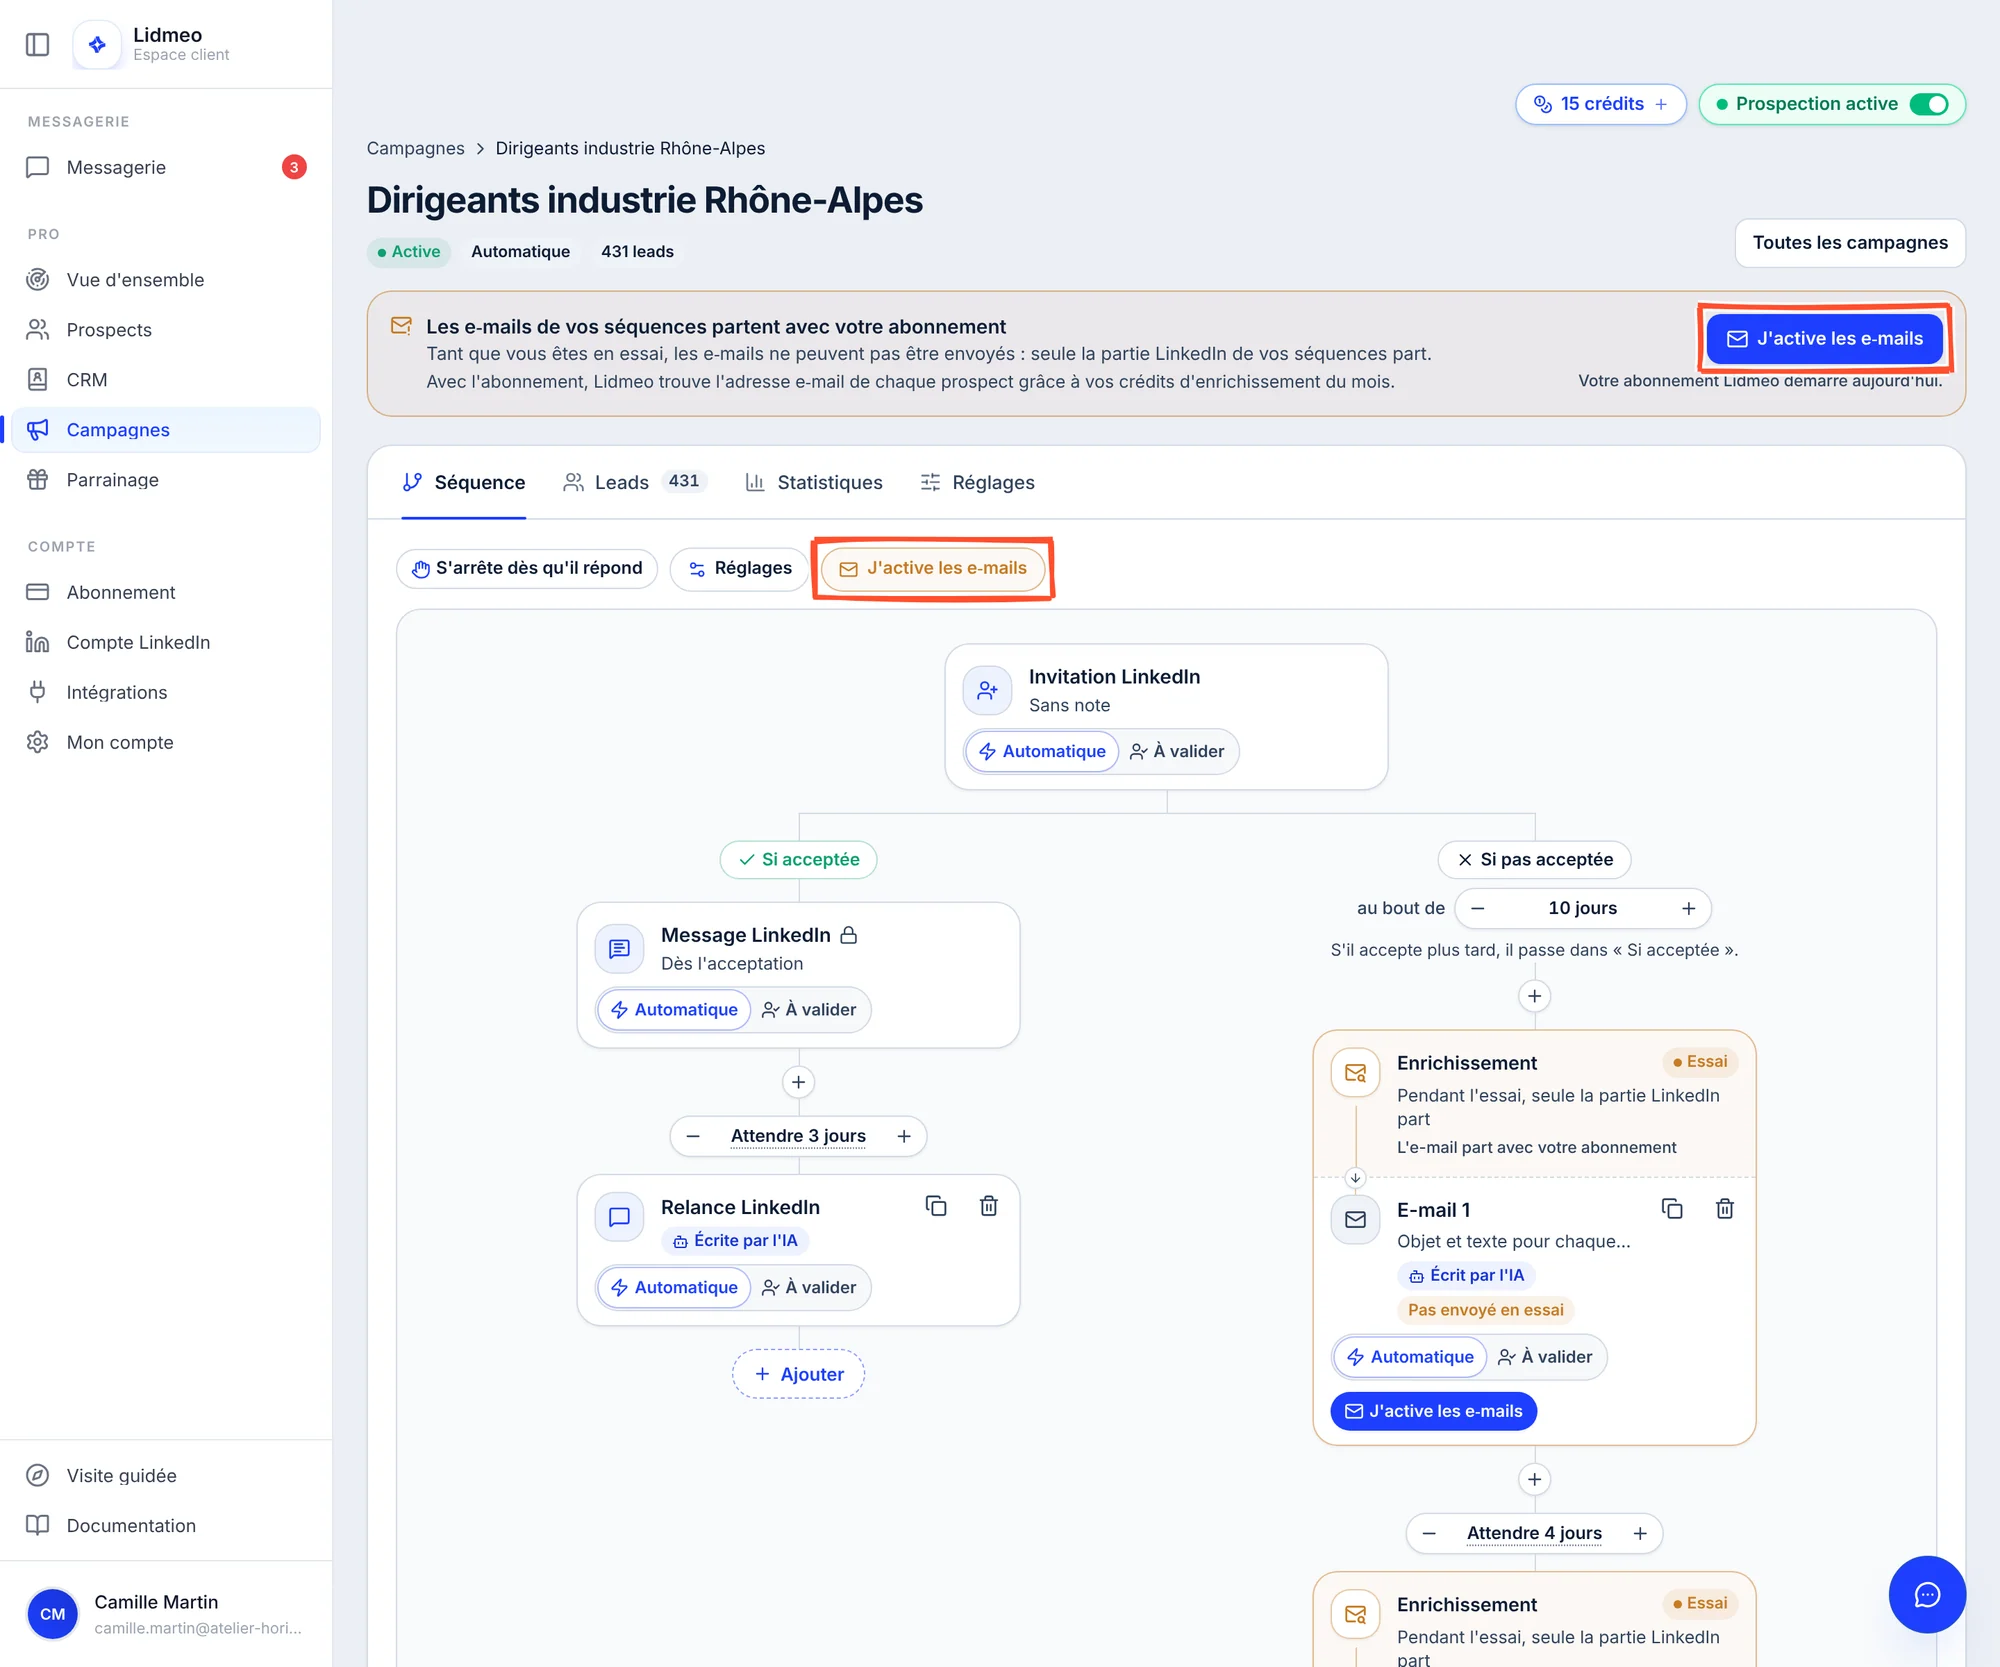The width and height of the screenshot is (2000, 1667).
Task: Click the Camille Martin CM avatar
Action: (52, 1614)
